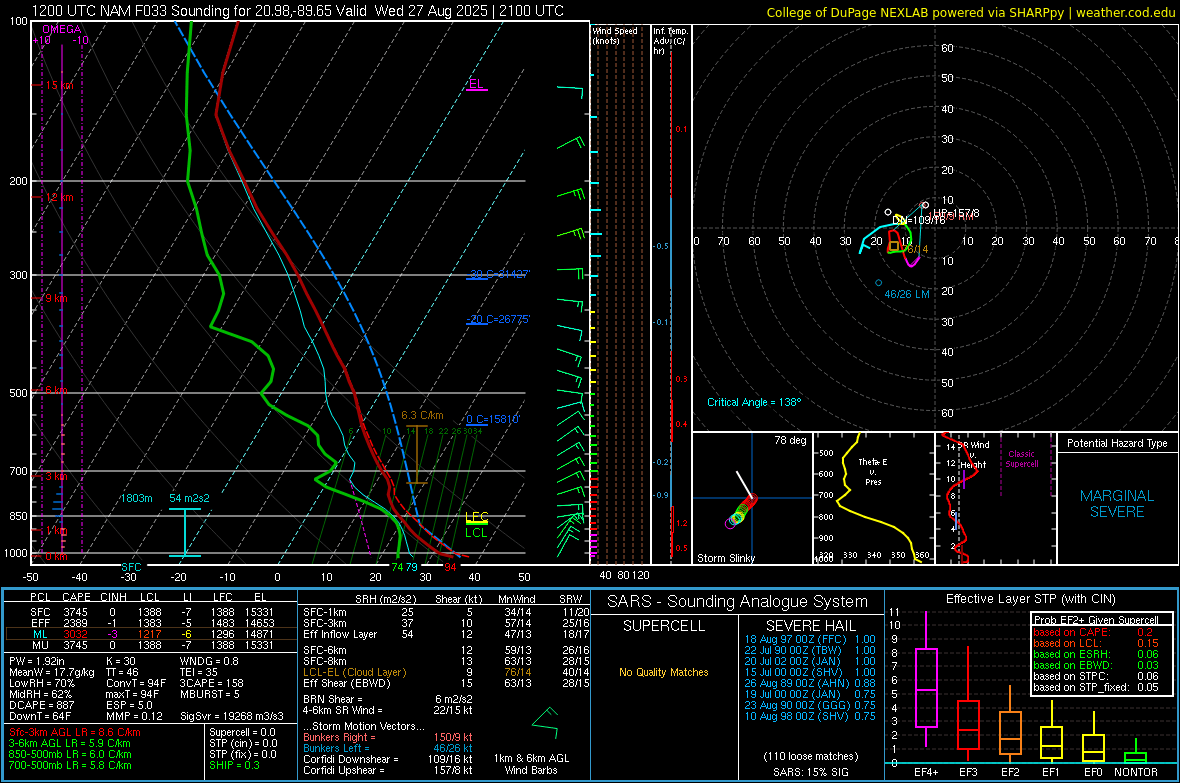Image resolution: width=1180 pixels, height=783 pixels.
Task: Click the green LCL level label
Action: point(476,532)
